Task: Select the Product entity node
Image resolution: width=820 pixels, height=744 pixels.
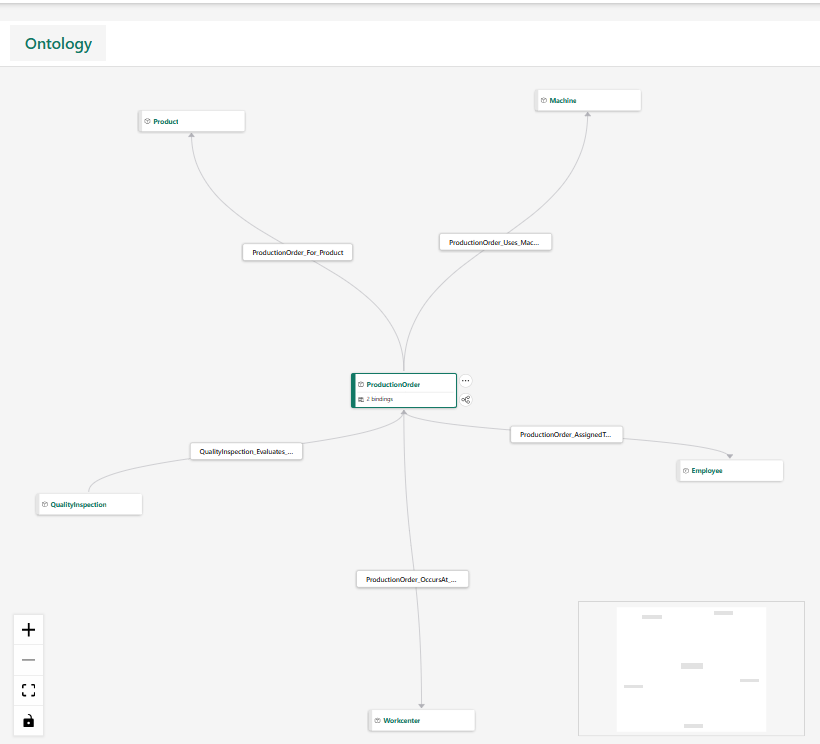Action: pyautogui.click(x=192, y=121)
